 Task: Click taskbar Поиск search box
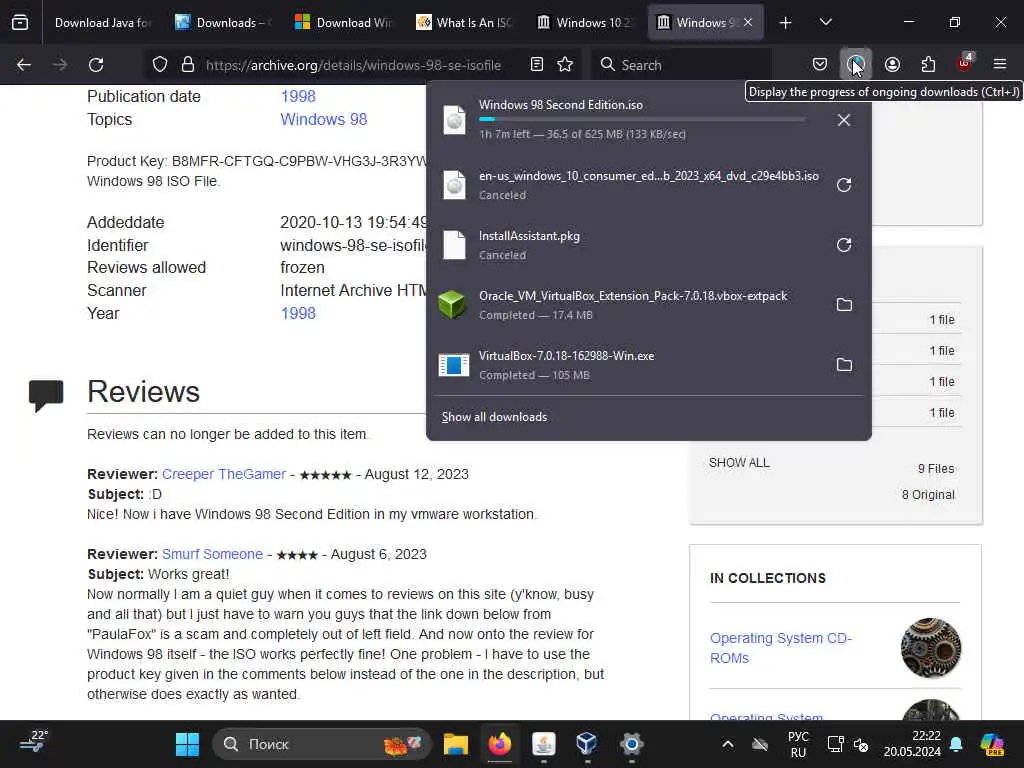[x=321, y=744]
